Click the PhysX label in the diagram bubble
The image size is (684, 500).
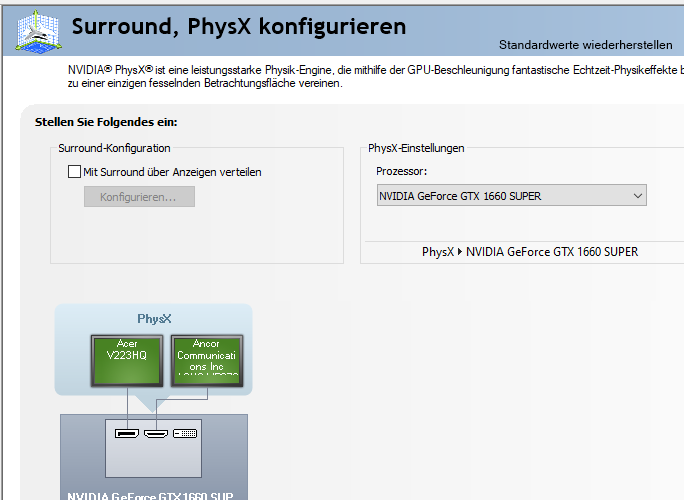(154, 319)
